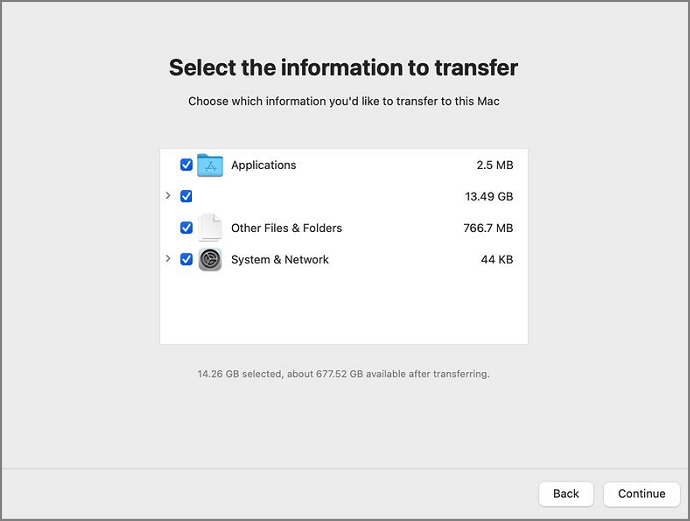Expand the System & Network disclosure arrow

(168, 259)
